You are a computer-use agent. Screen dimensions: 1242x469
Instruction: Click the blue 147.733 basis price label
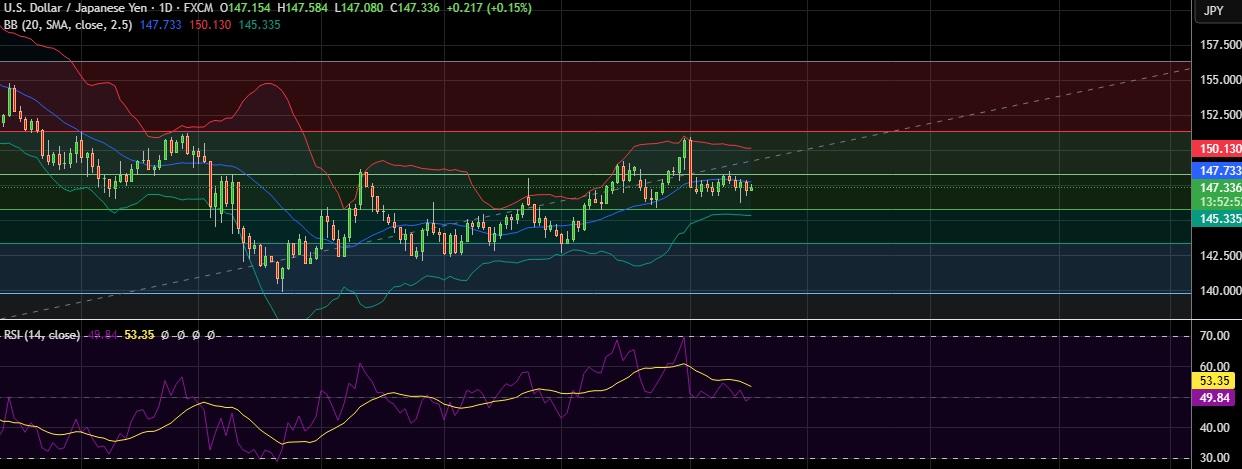(1218, 171)
